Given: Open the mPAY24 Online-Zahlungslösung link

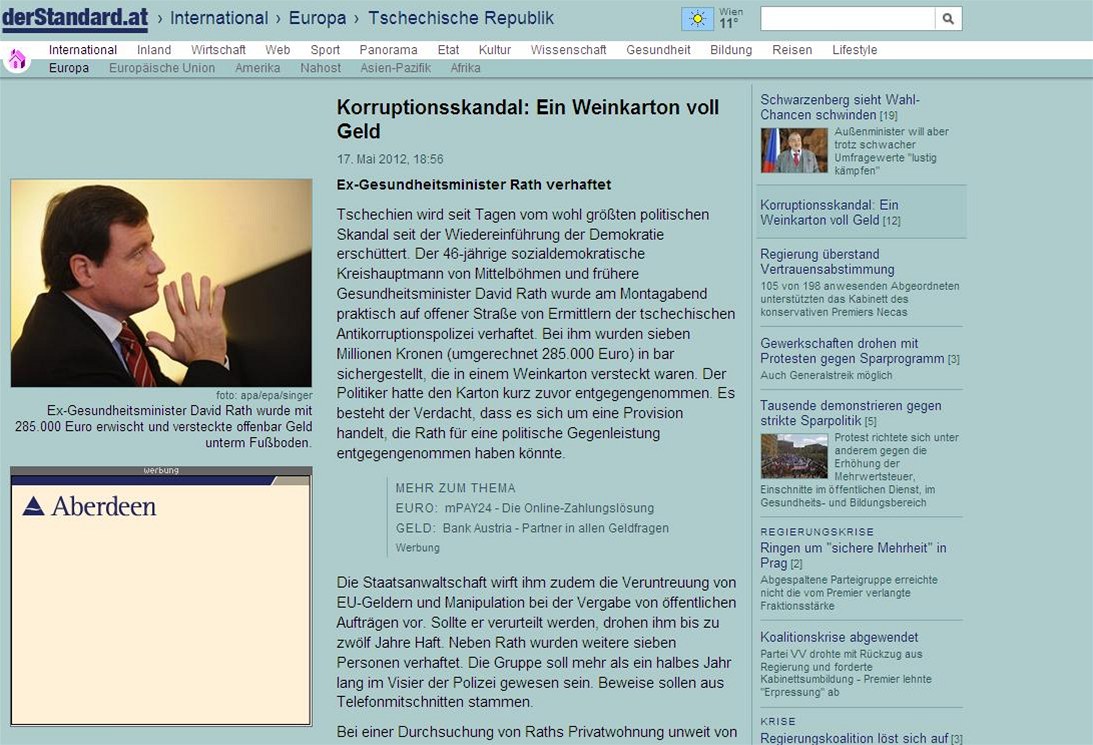Looking at the screenshot, I should (x=549, y=508).
